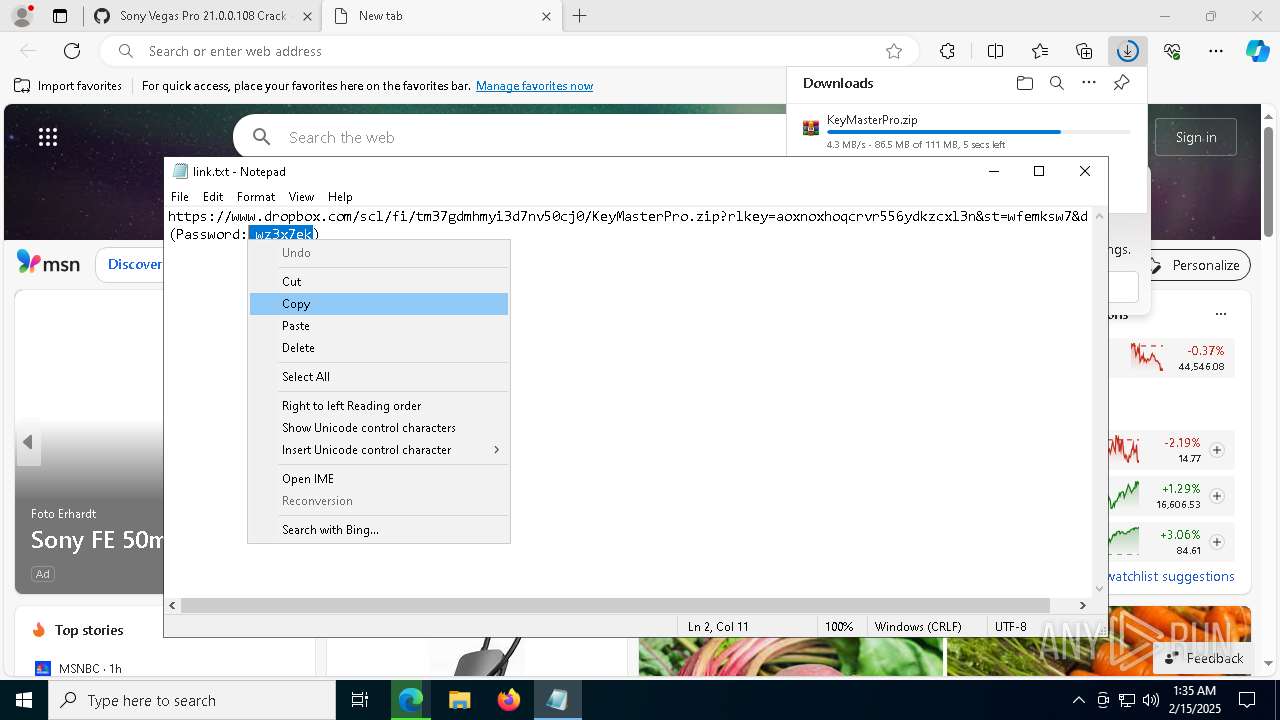The width and height of the screenshot is (1280, 720).
Task: Open Browser essentials heart icon
Action: click(1172, 51)
